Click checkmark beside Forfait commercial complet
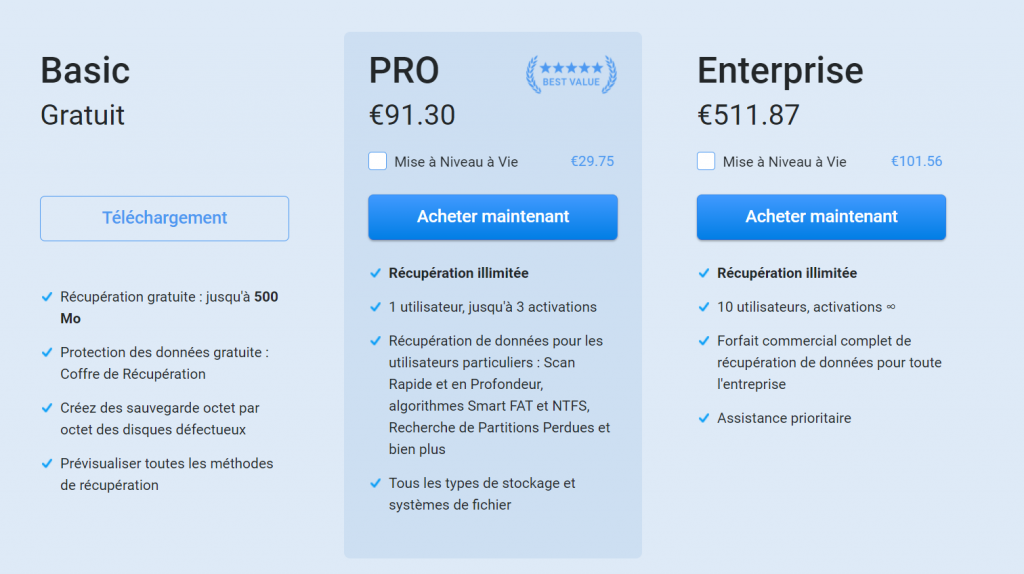The image size is (1024, 574). point(704,341)
